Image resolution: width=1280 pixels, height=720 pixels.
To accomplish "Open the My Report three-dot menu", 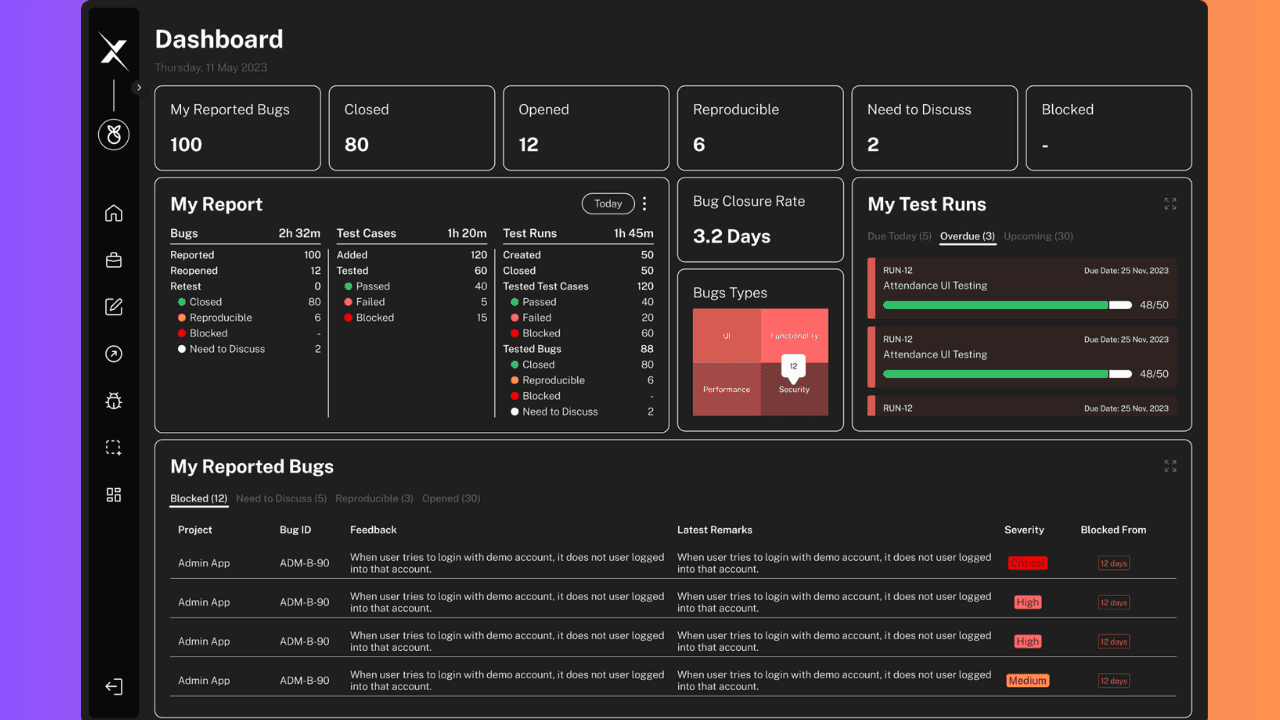I will tap(644, 204).
